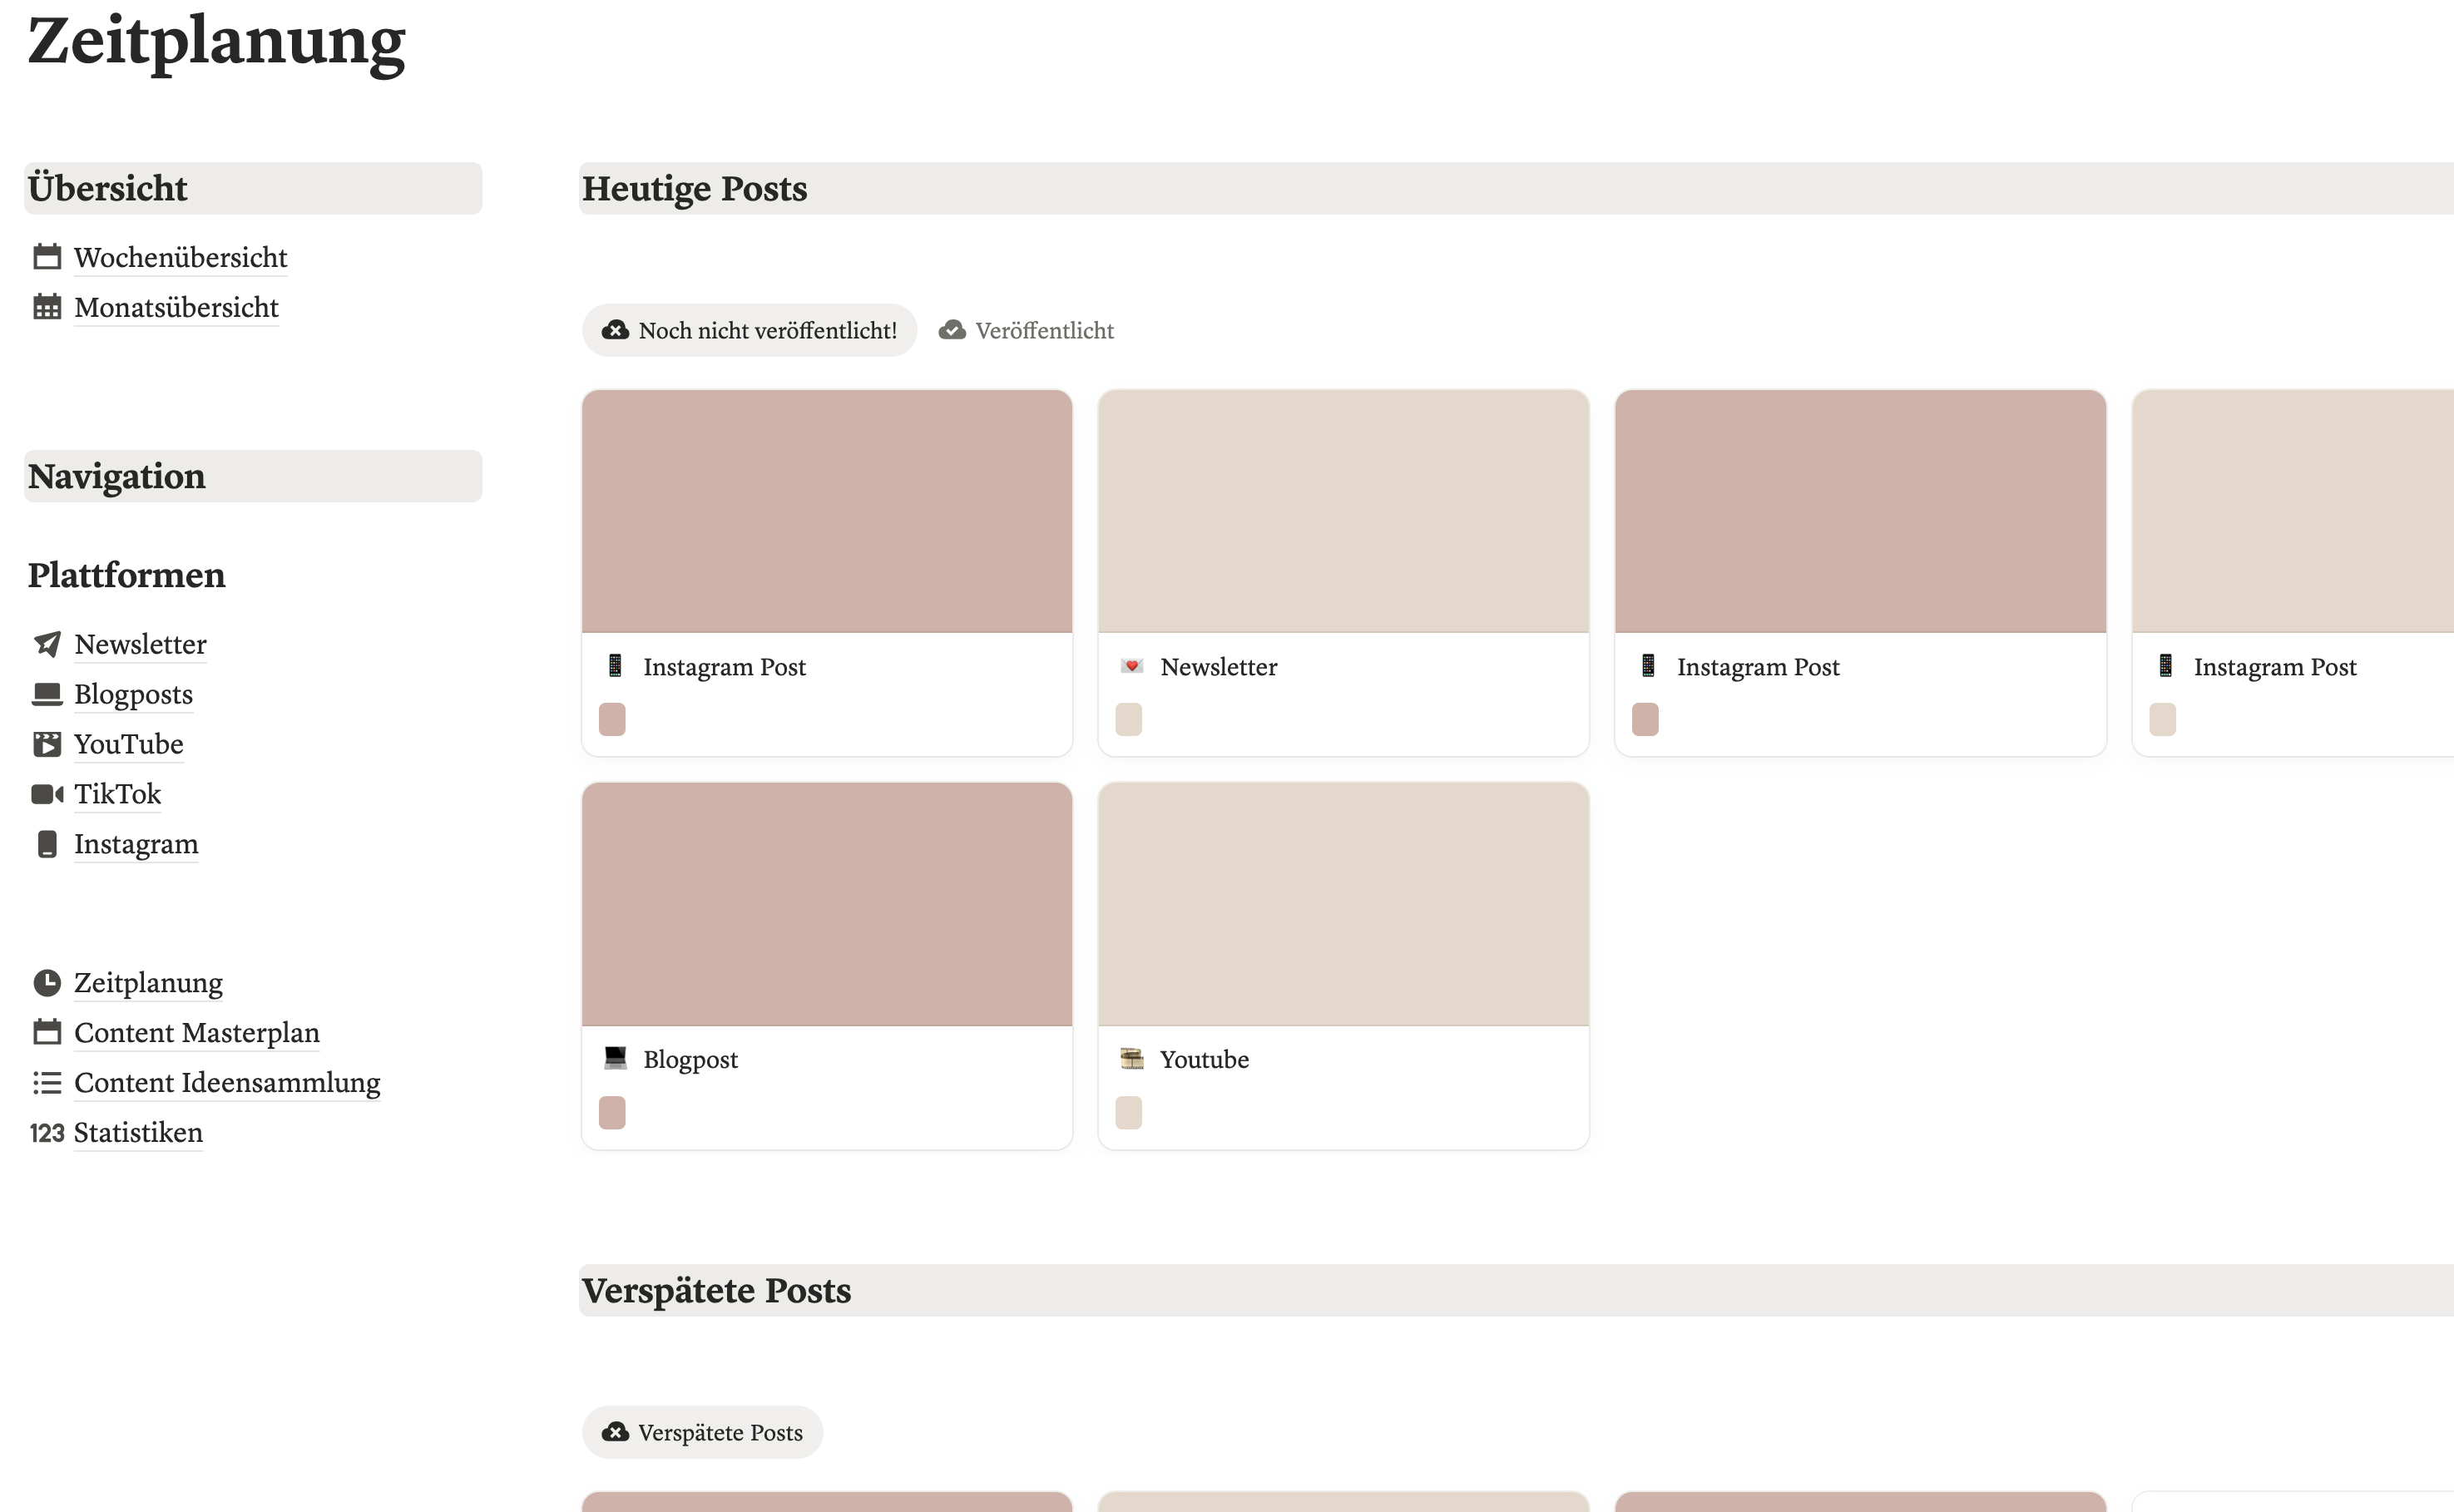Click the clapperboard icon beside YouTube
This screenshot has width=2454, height=1512.
[x=47, y=744]
